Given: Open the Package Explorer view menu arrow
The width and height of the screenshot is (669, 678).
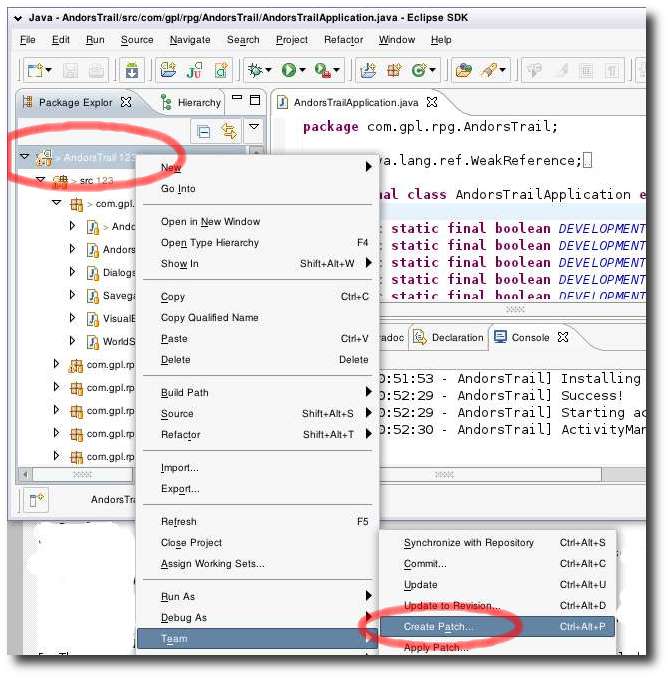Looking at the screenshot, I should click(x=254, y=130).
